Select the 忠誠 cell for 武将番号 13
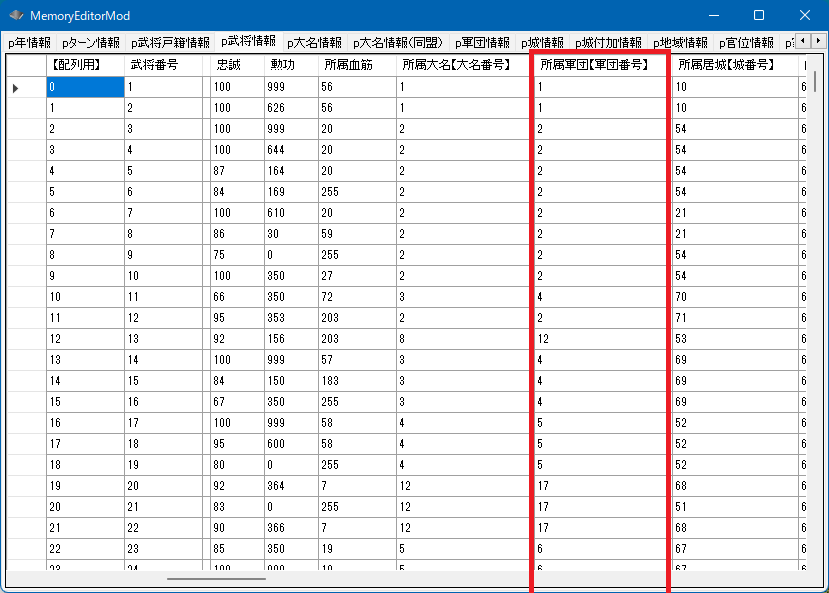 pos(237,339)
